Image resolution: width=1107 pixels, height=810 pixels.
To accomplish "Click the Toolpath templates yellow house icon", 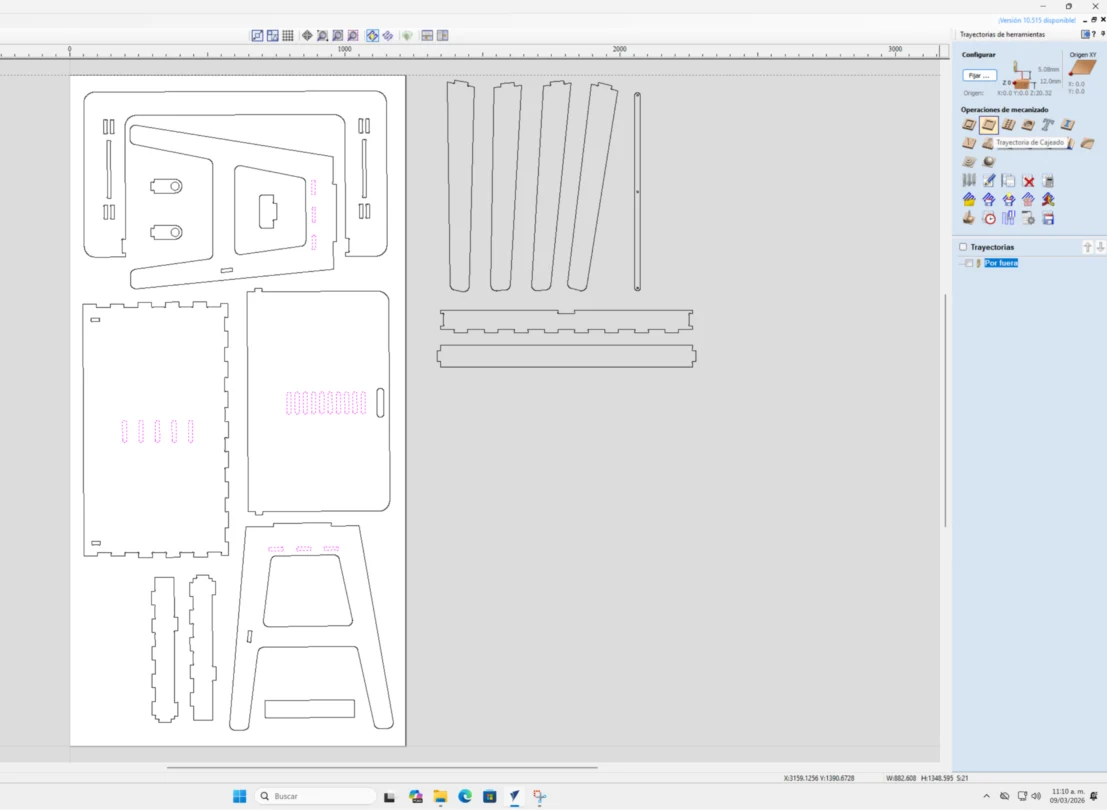I will pyautogui.click(x=969, y=200).
